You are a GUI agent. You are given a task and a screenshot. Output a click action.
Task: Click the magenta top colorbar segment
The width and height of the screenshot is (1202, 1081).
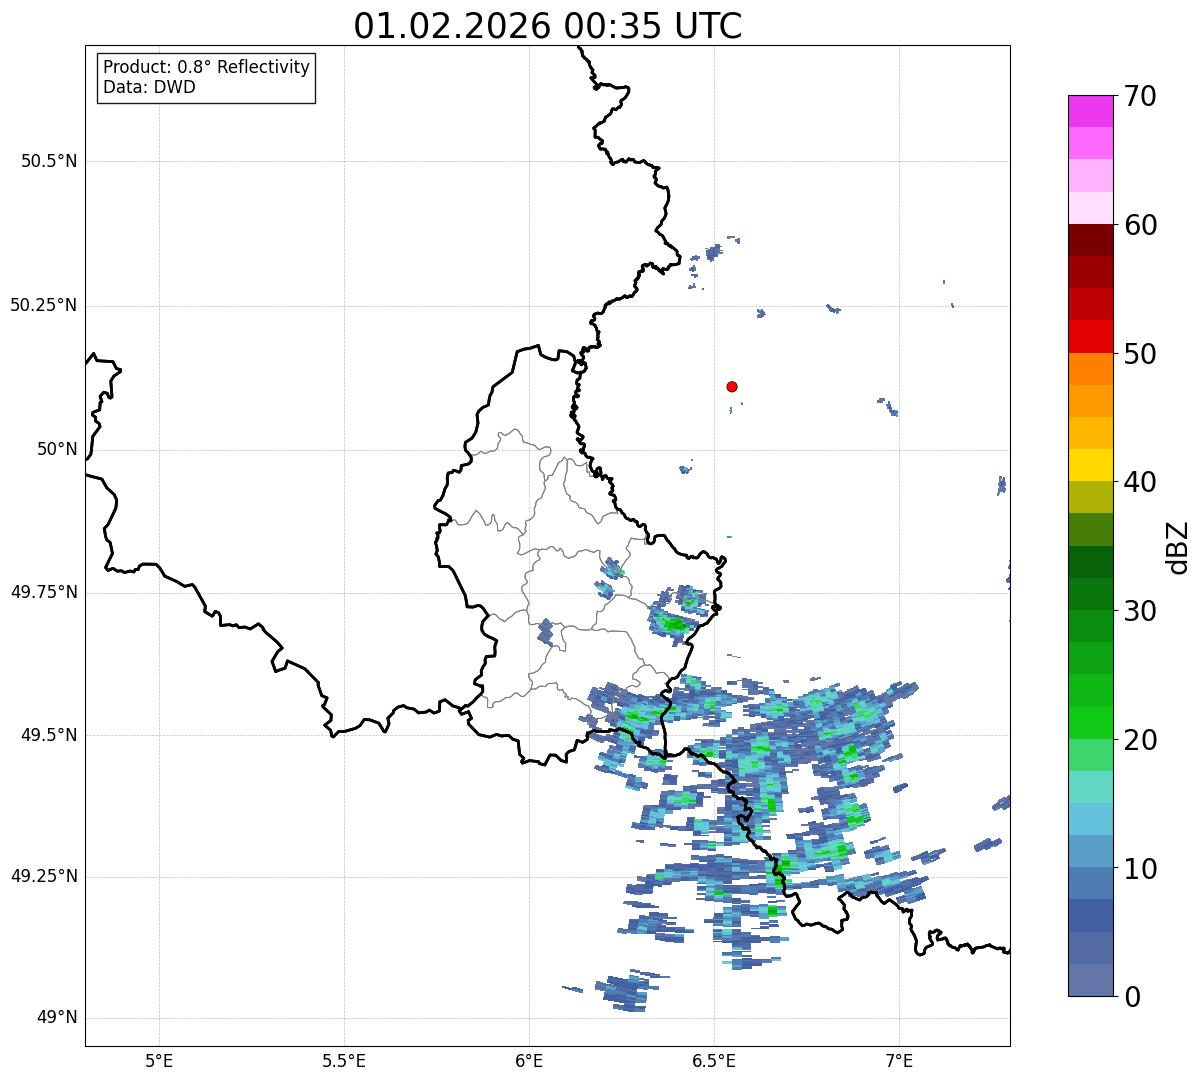pyautogui.click(x=1090, y=111)
